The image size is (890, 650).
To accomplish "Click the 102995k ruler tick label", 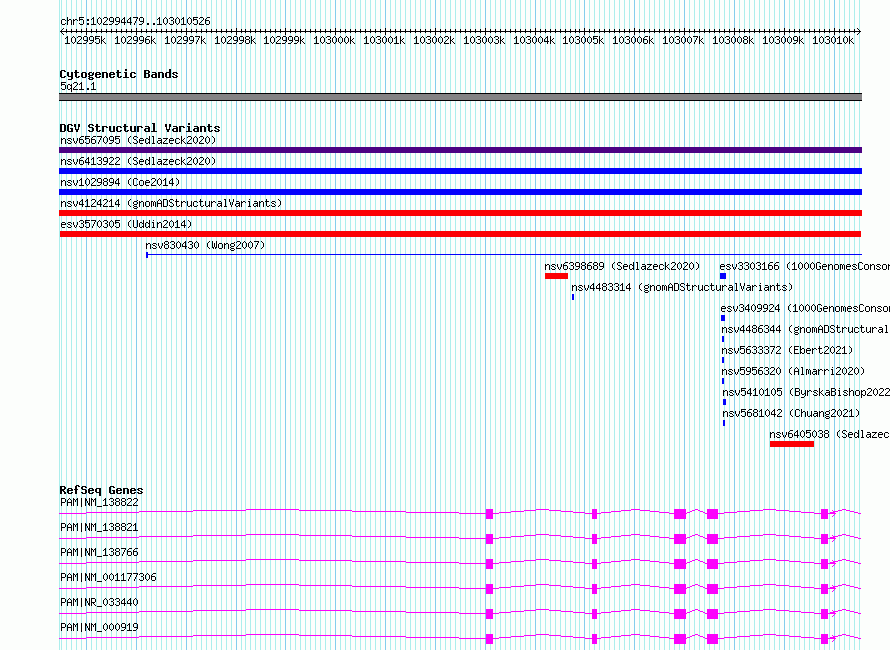I will (x=85, y=40).
